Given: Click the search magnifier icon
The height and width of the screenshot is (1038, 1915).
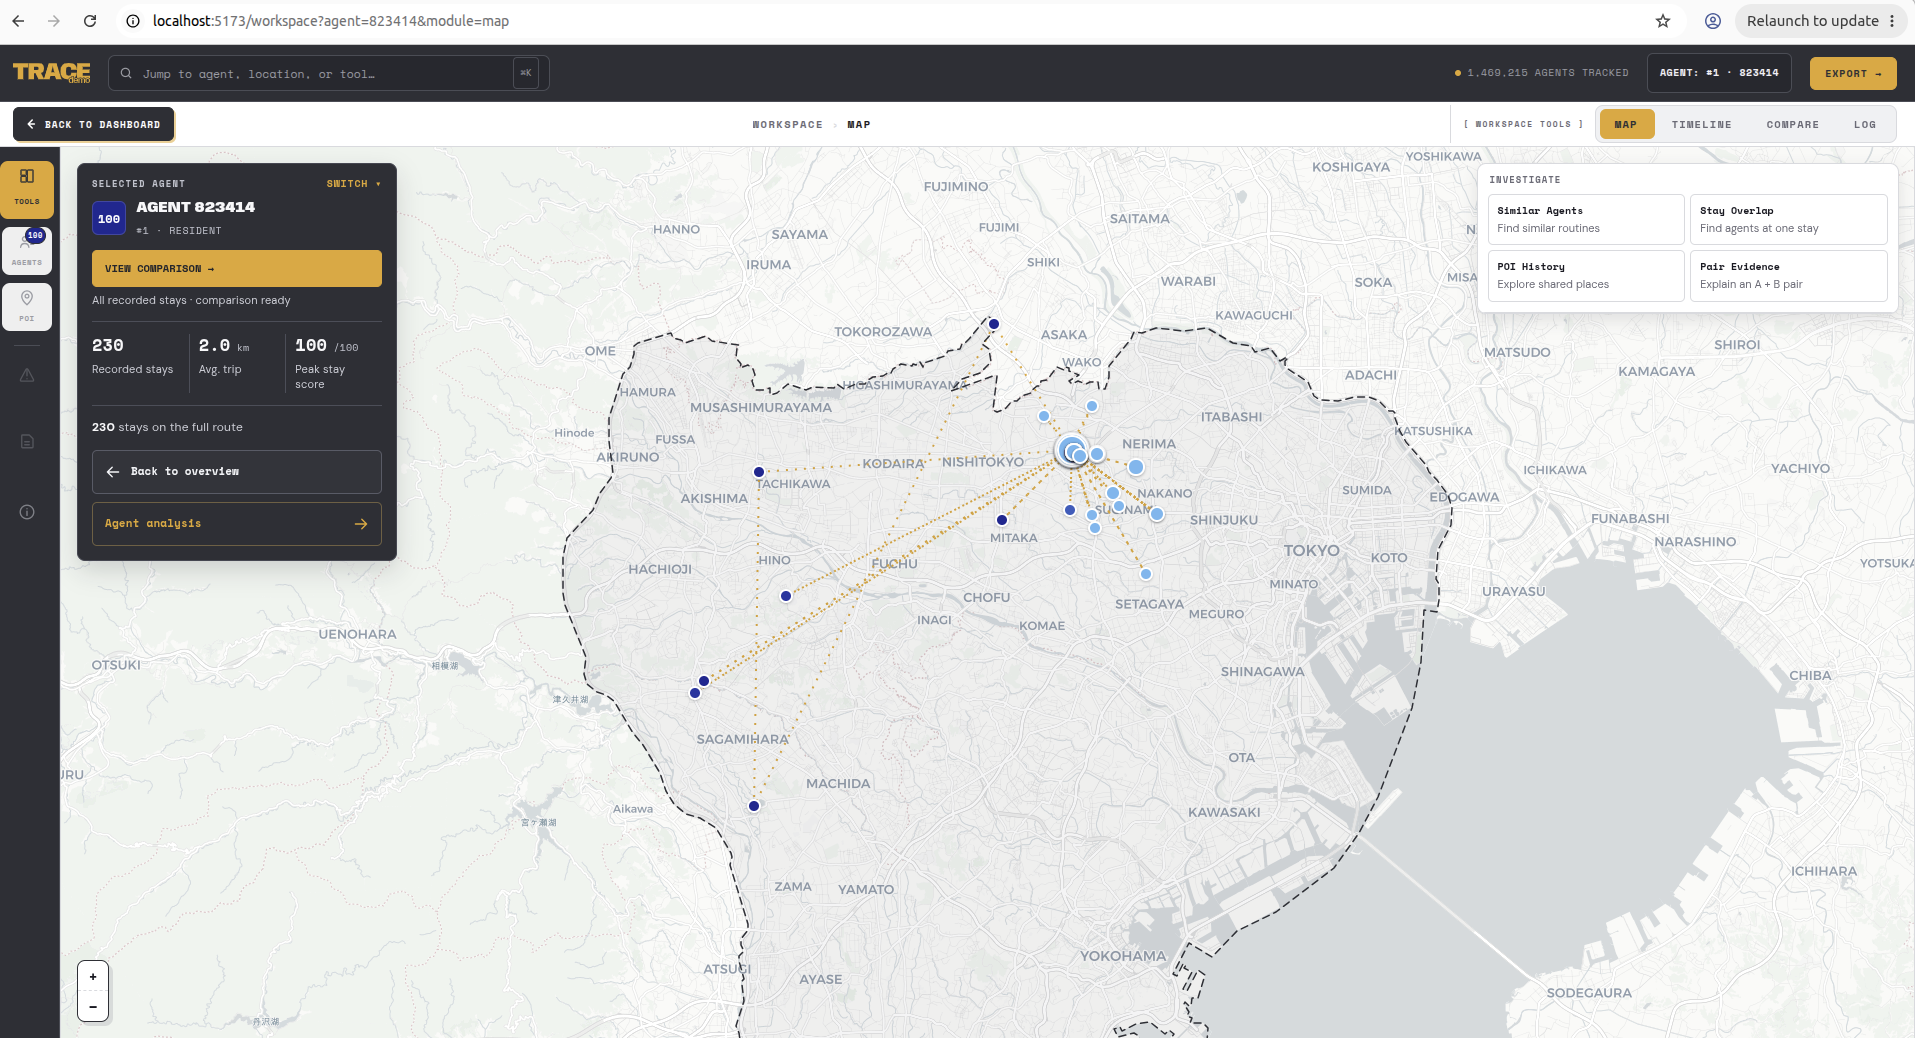Looking at the screenshot, I should [x=126, y=73].
